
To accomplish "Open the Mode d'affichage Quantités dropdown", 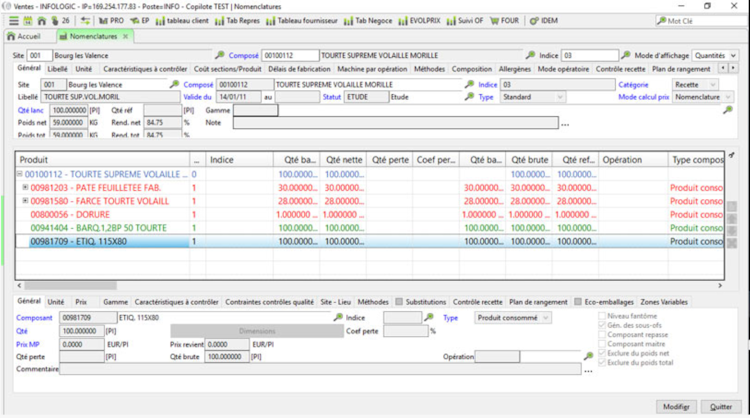I will click(x=715, y=55).
